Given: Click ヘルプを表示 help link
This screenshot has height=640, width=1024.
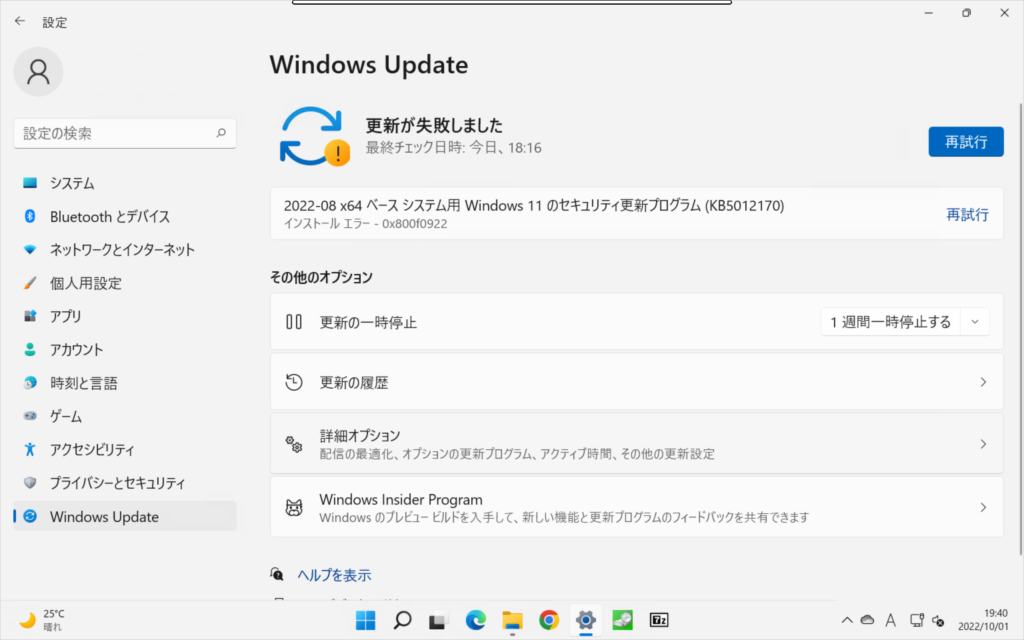Looking at the screenshot, I should coord(334,575).
